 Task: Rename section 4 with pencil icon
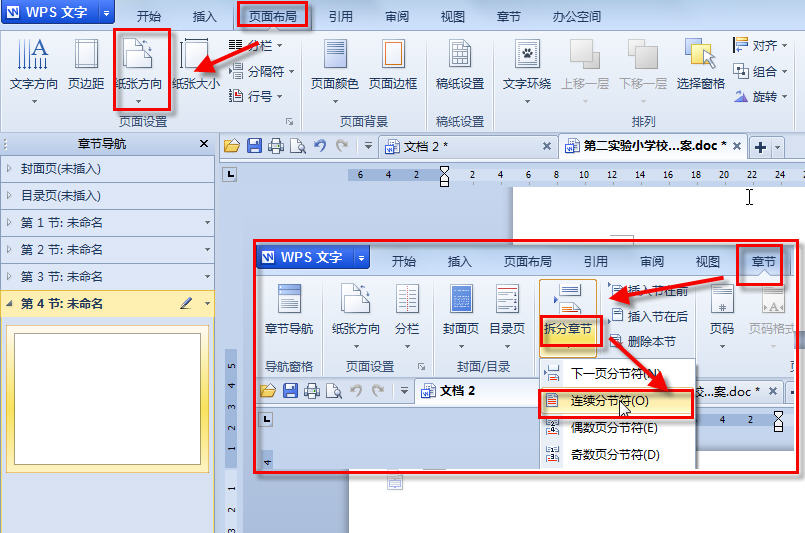pos(186,303)
